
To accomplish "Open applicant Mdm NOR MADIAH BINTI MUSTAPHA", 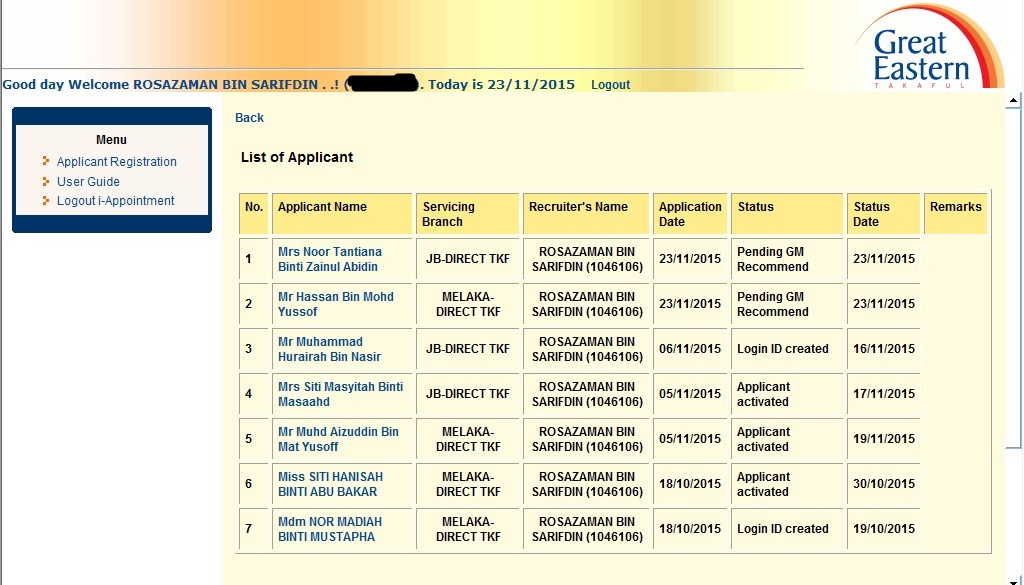I will 330,529.
